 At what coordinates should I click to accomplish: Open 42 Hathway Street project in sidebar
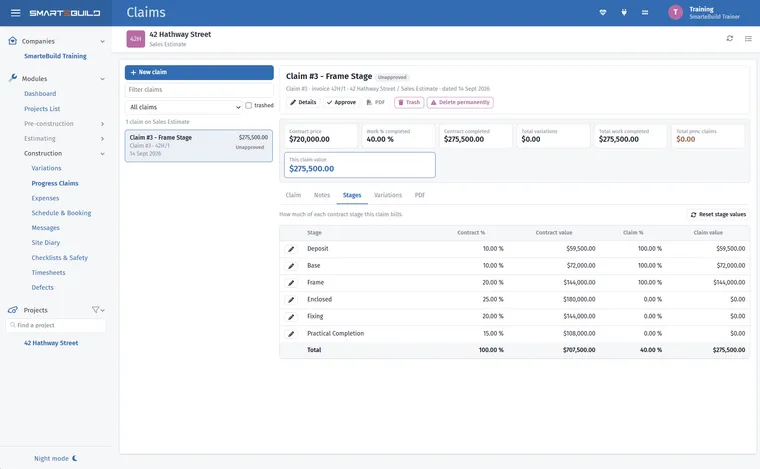pos(51,343)
